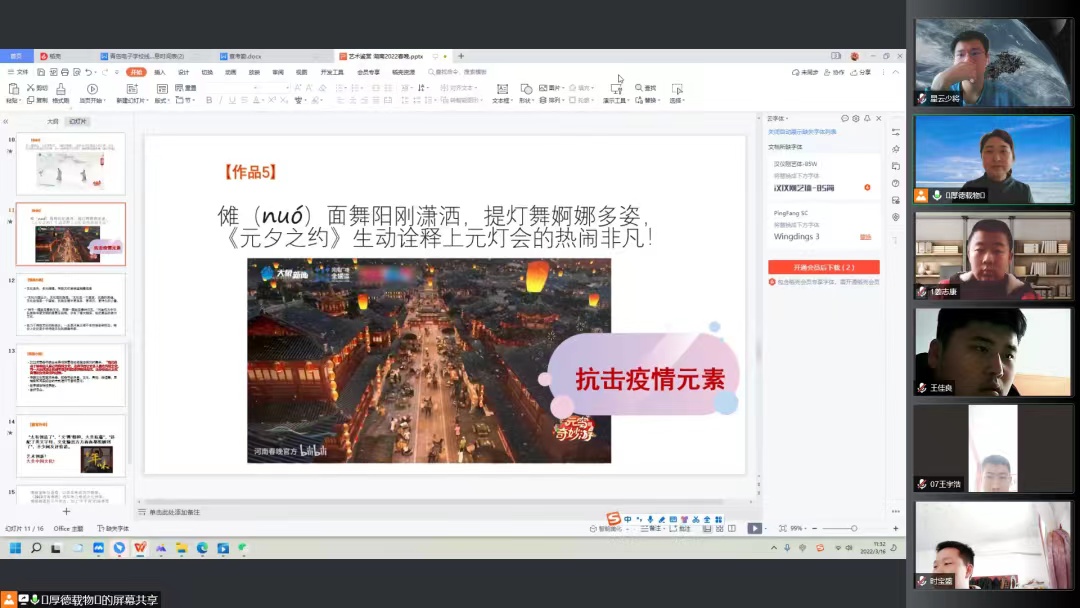Open the font panel settings gear icon
This screenshot has height=608, width=1080.
(x=855, y=118)
